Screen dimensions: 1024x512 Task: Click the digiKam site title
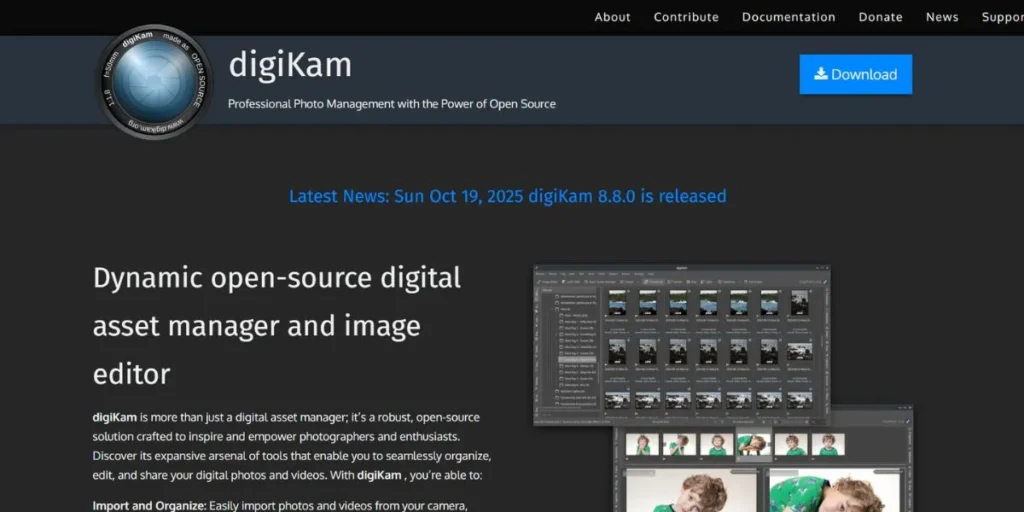(x=290, y=65)
